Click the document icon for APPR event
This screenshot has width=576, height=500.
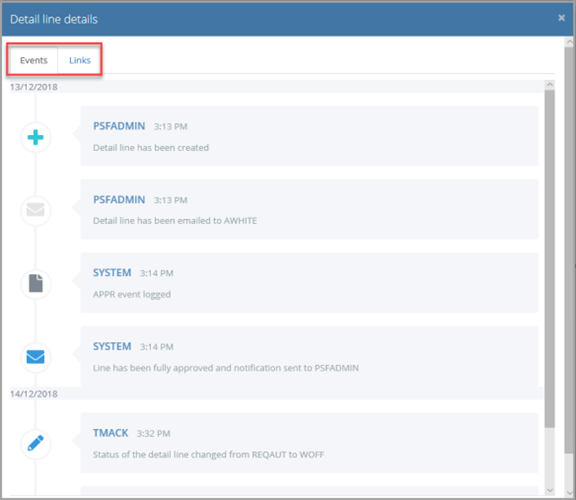coord(36,283)
